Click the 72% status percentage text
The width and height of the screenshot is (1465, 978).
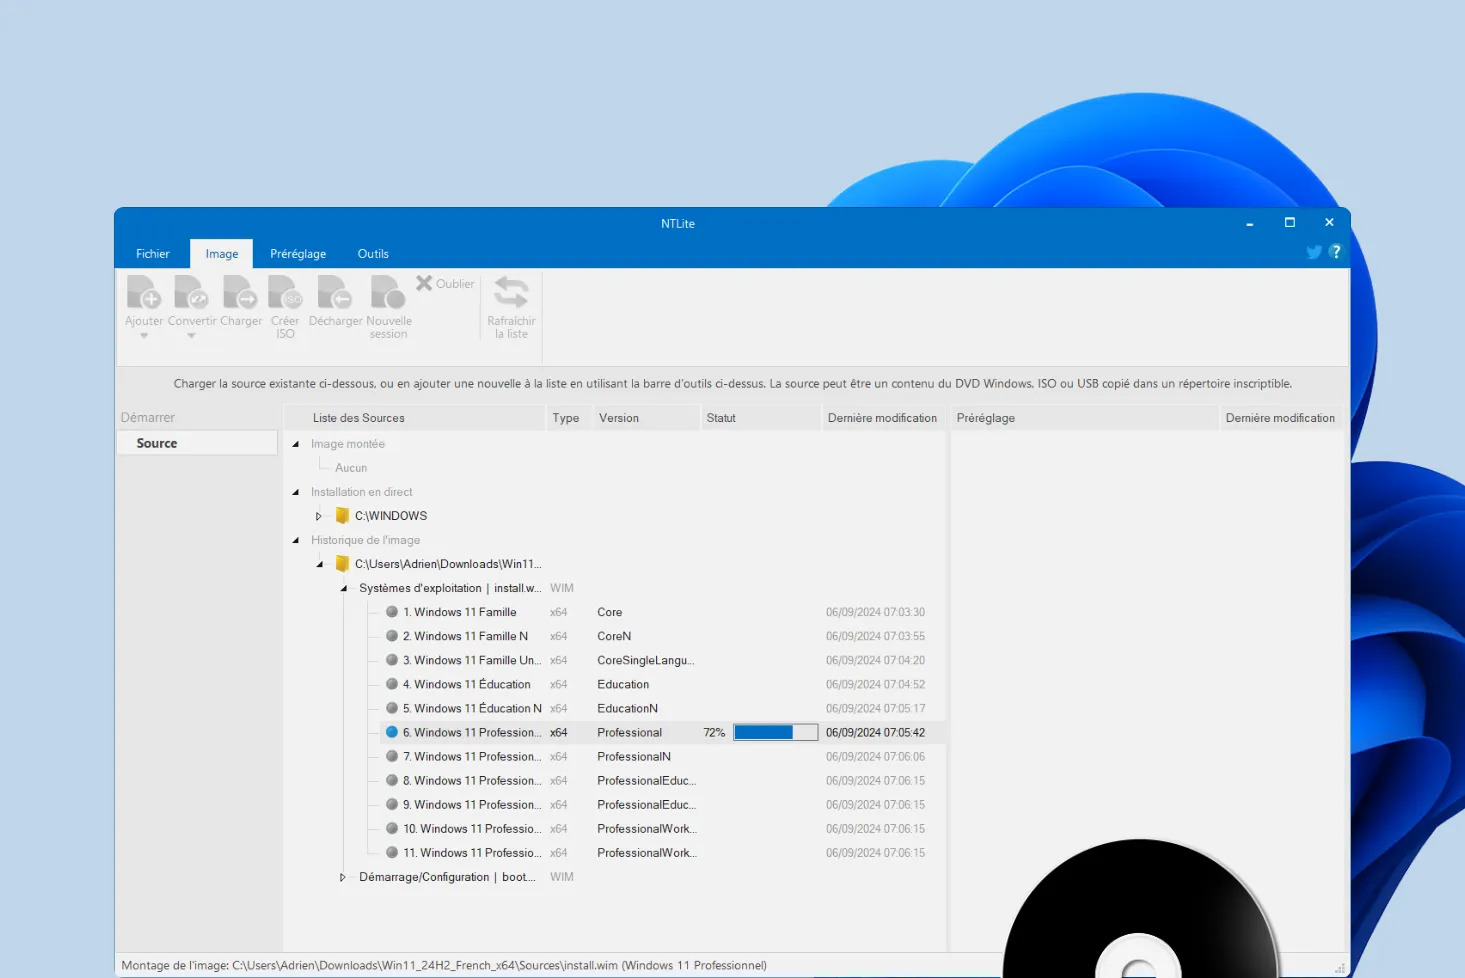[x=714, y=732]
